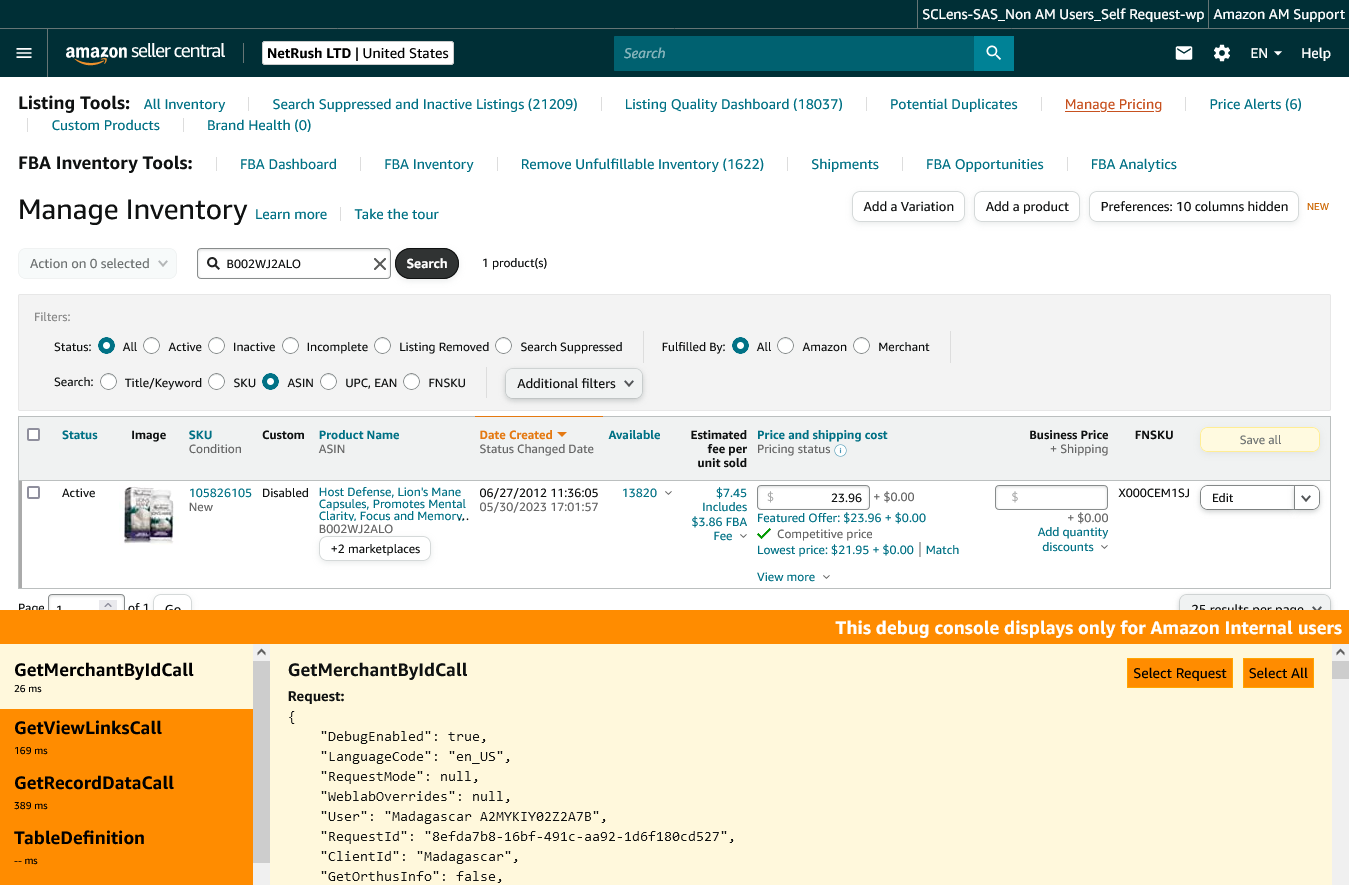Viewport: 1349px width, 885px height.
Task: Expand the Additional filters dropdown
Action: [574, 383]
